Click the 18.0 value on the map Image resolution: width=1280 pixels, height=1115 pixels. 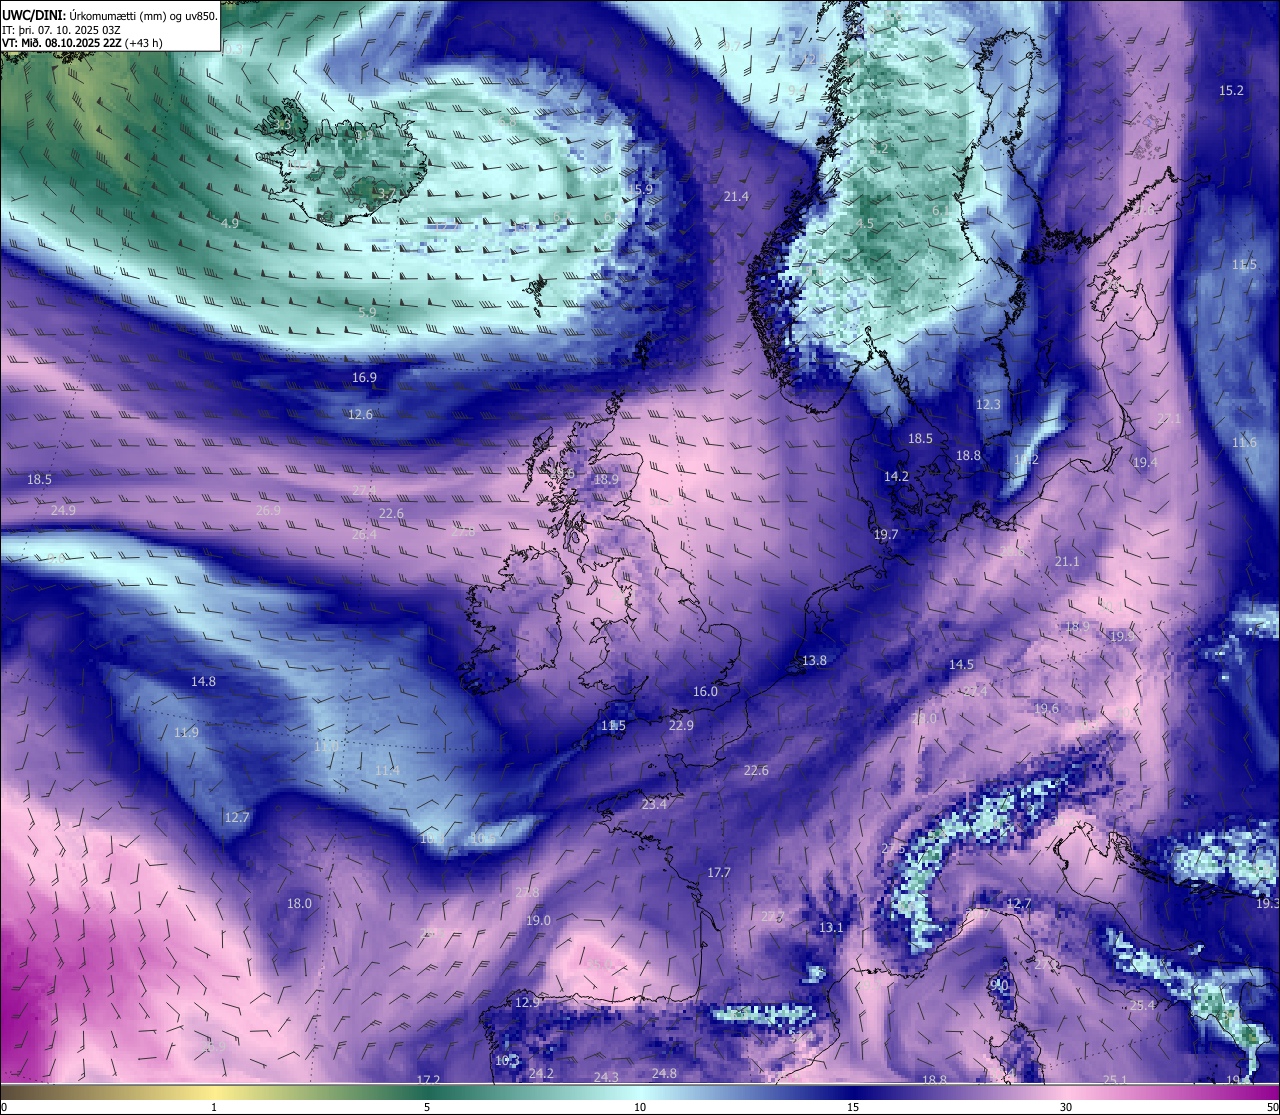(299, 904)
